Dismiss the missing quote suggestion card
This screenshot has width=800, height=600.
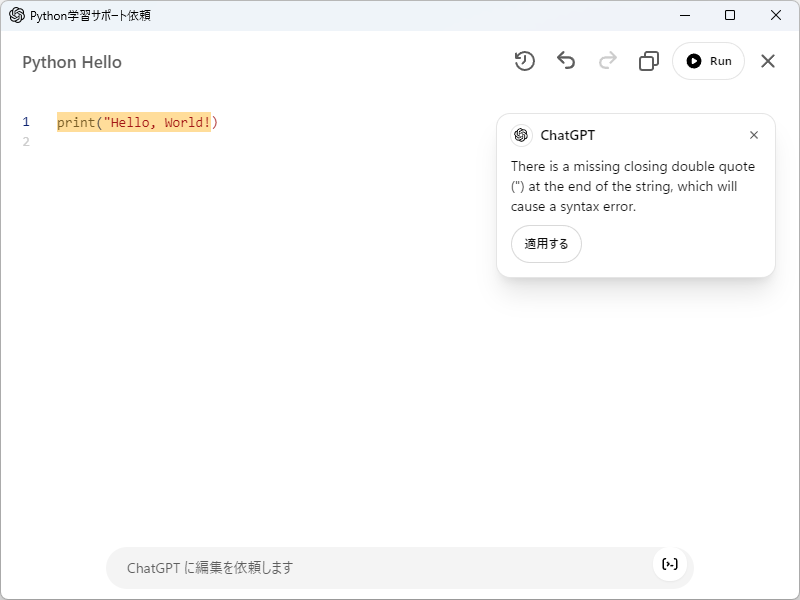[x=754, y=134]
